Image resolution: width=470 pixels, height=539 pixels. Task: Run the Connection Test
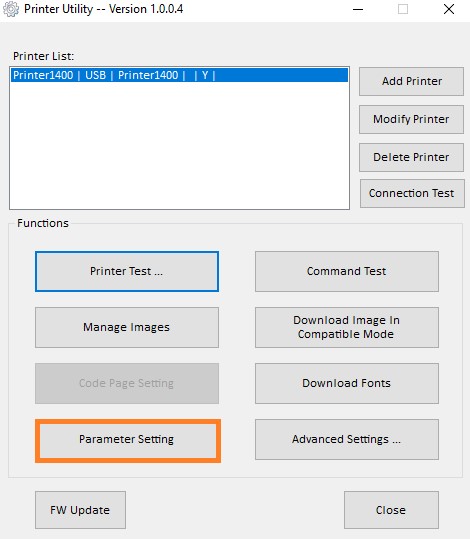coord(412,193)
